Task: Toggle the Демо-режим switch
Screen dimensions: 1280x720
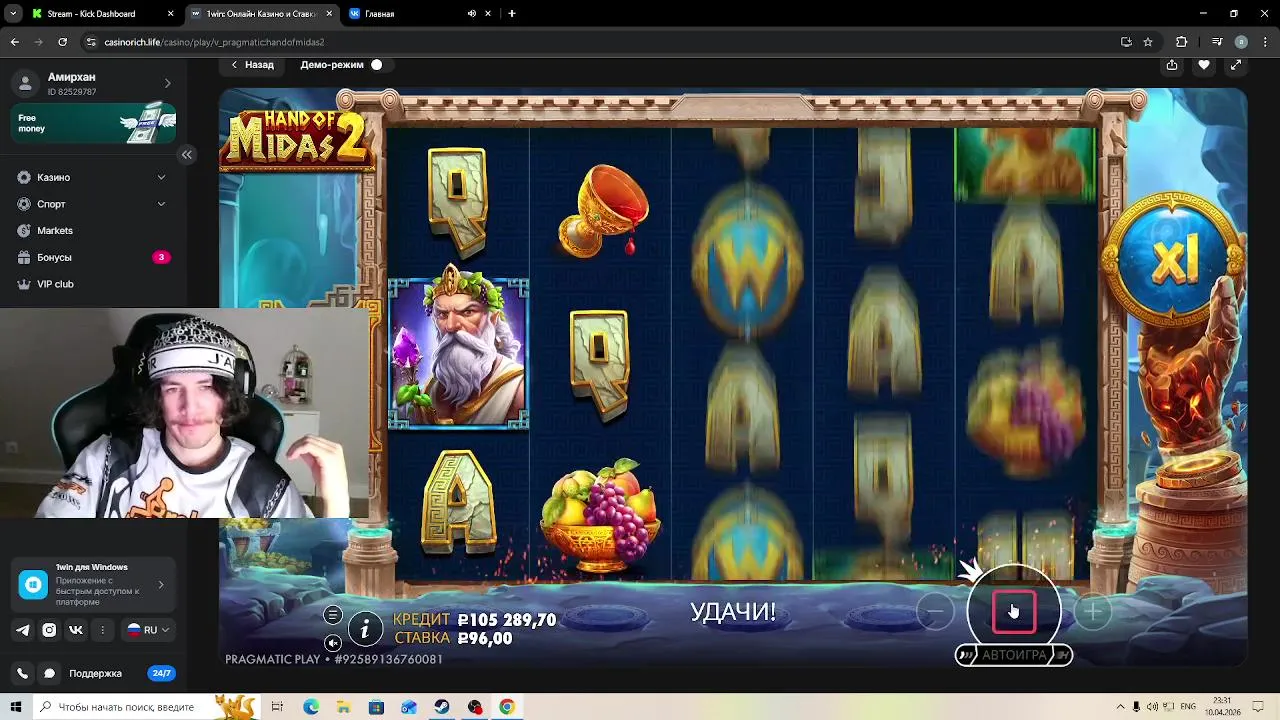Action: coord(377,65)
